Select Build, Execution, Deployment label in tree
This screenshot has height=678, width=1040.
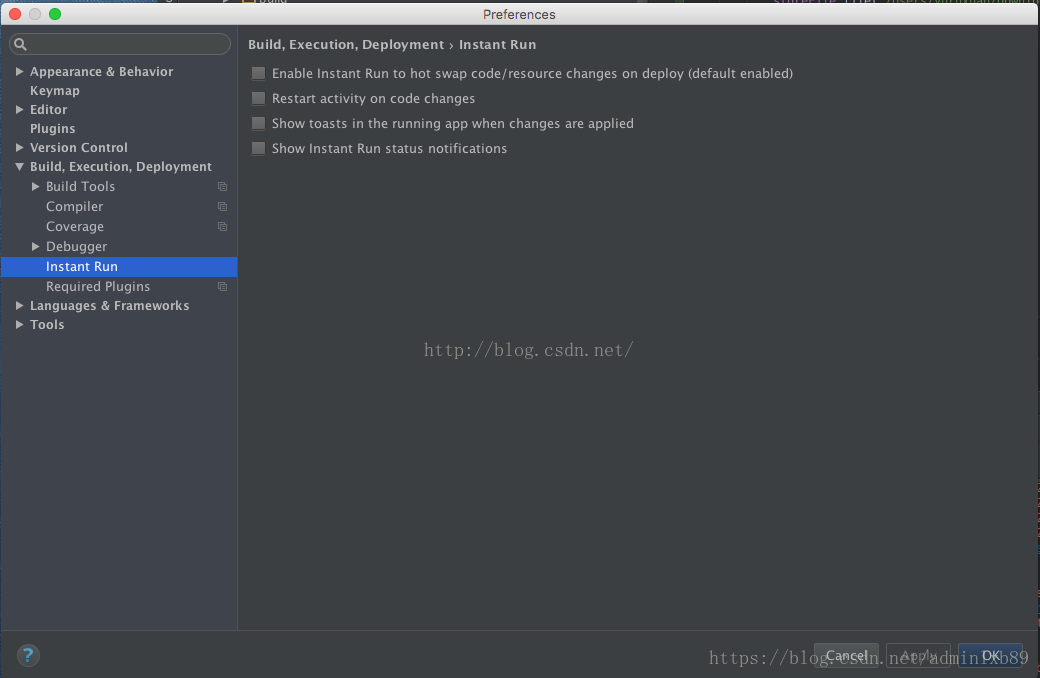[121, 167]
